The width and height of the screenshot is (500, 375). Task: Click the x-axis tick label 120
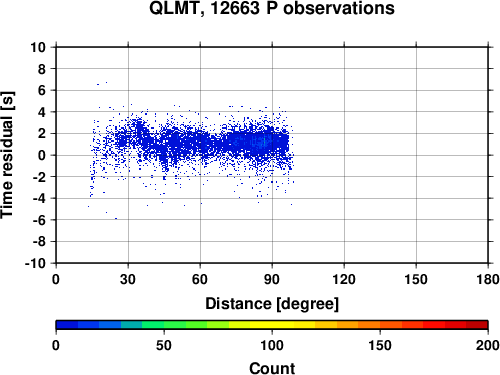344,279
